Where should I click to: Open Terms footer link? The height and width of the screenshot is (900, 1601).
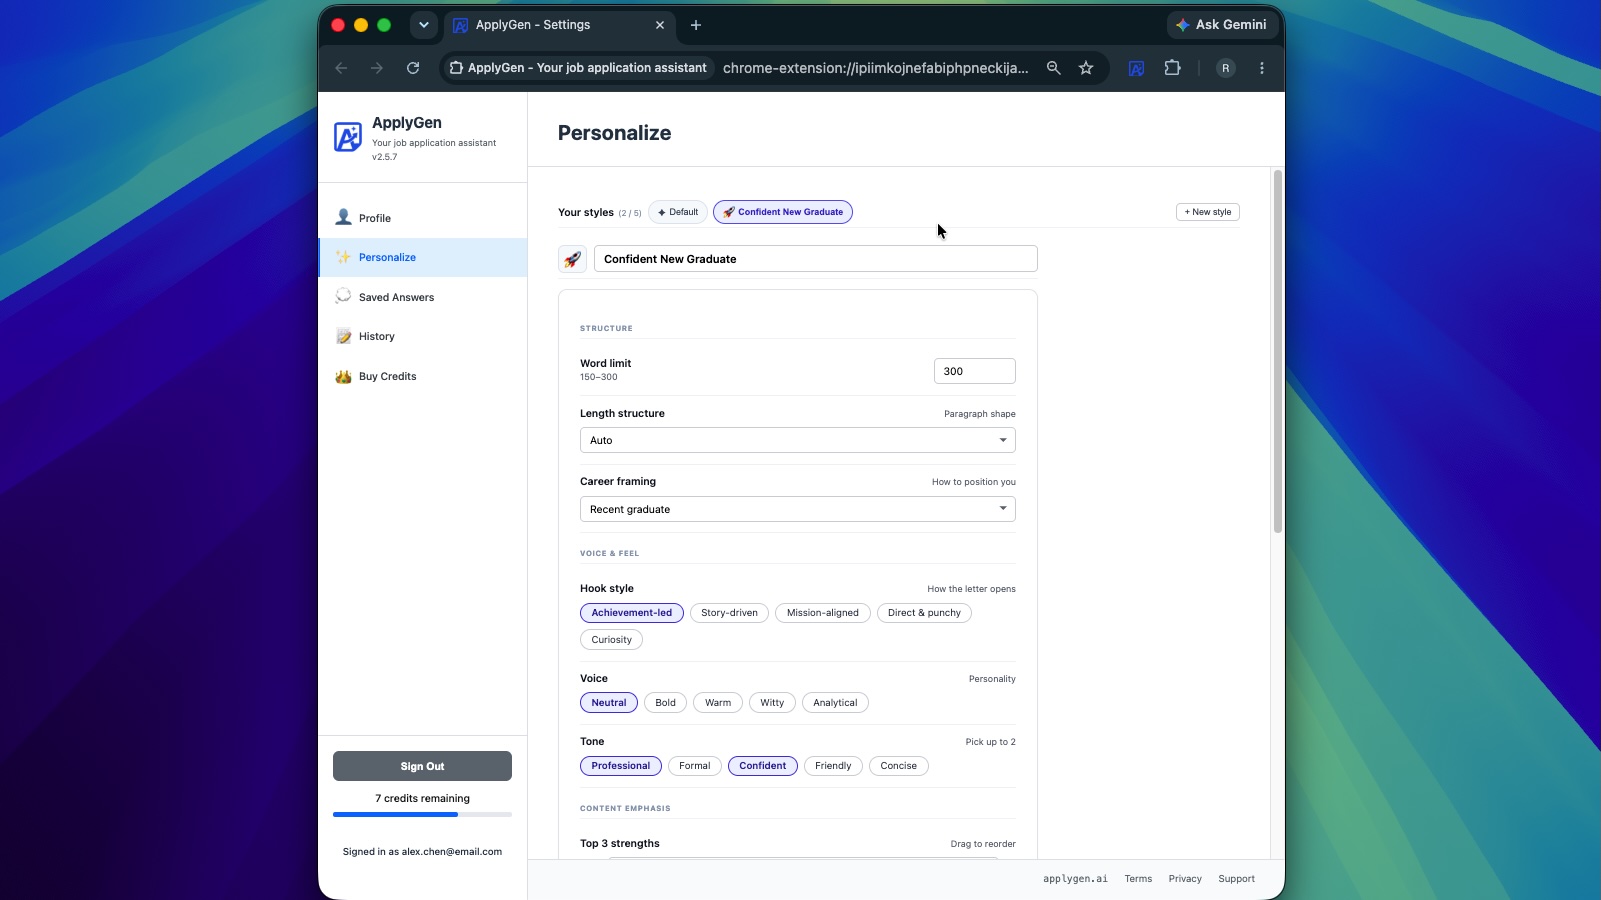click(x=1138, y=879)
